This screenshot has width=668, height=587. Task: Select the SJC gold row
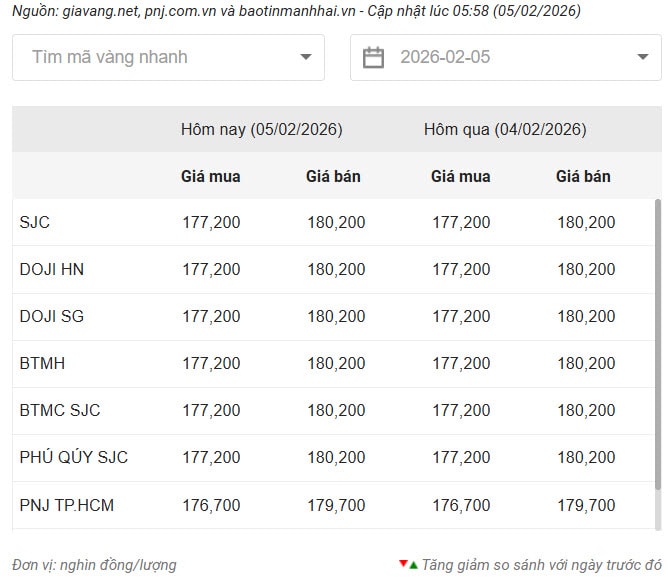tap(35, 222)
